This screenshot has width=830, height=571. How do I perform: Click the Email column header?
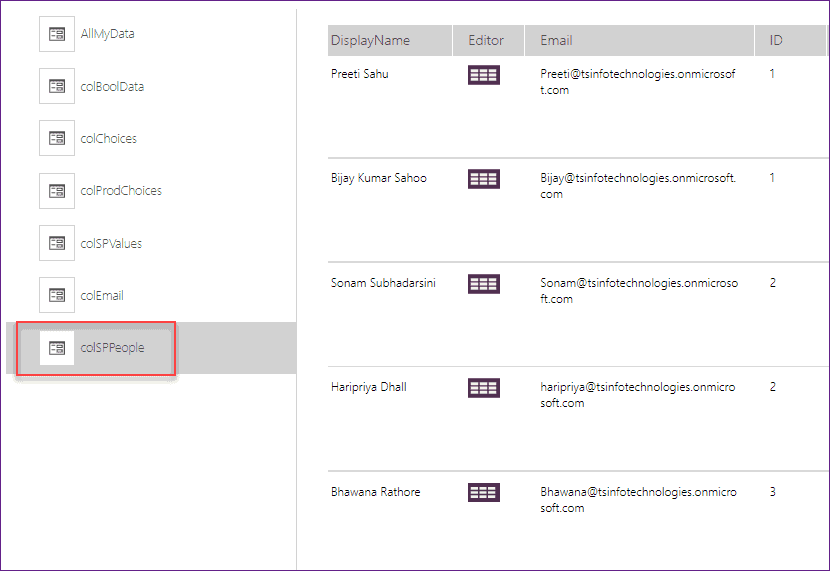(x=639, y=40)
